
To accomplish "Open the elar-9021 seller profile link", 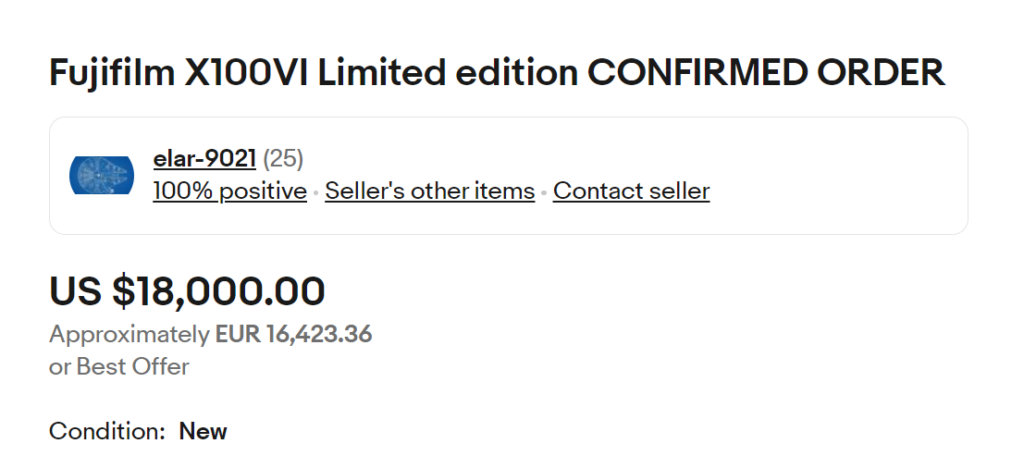I will click(204, 158).
